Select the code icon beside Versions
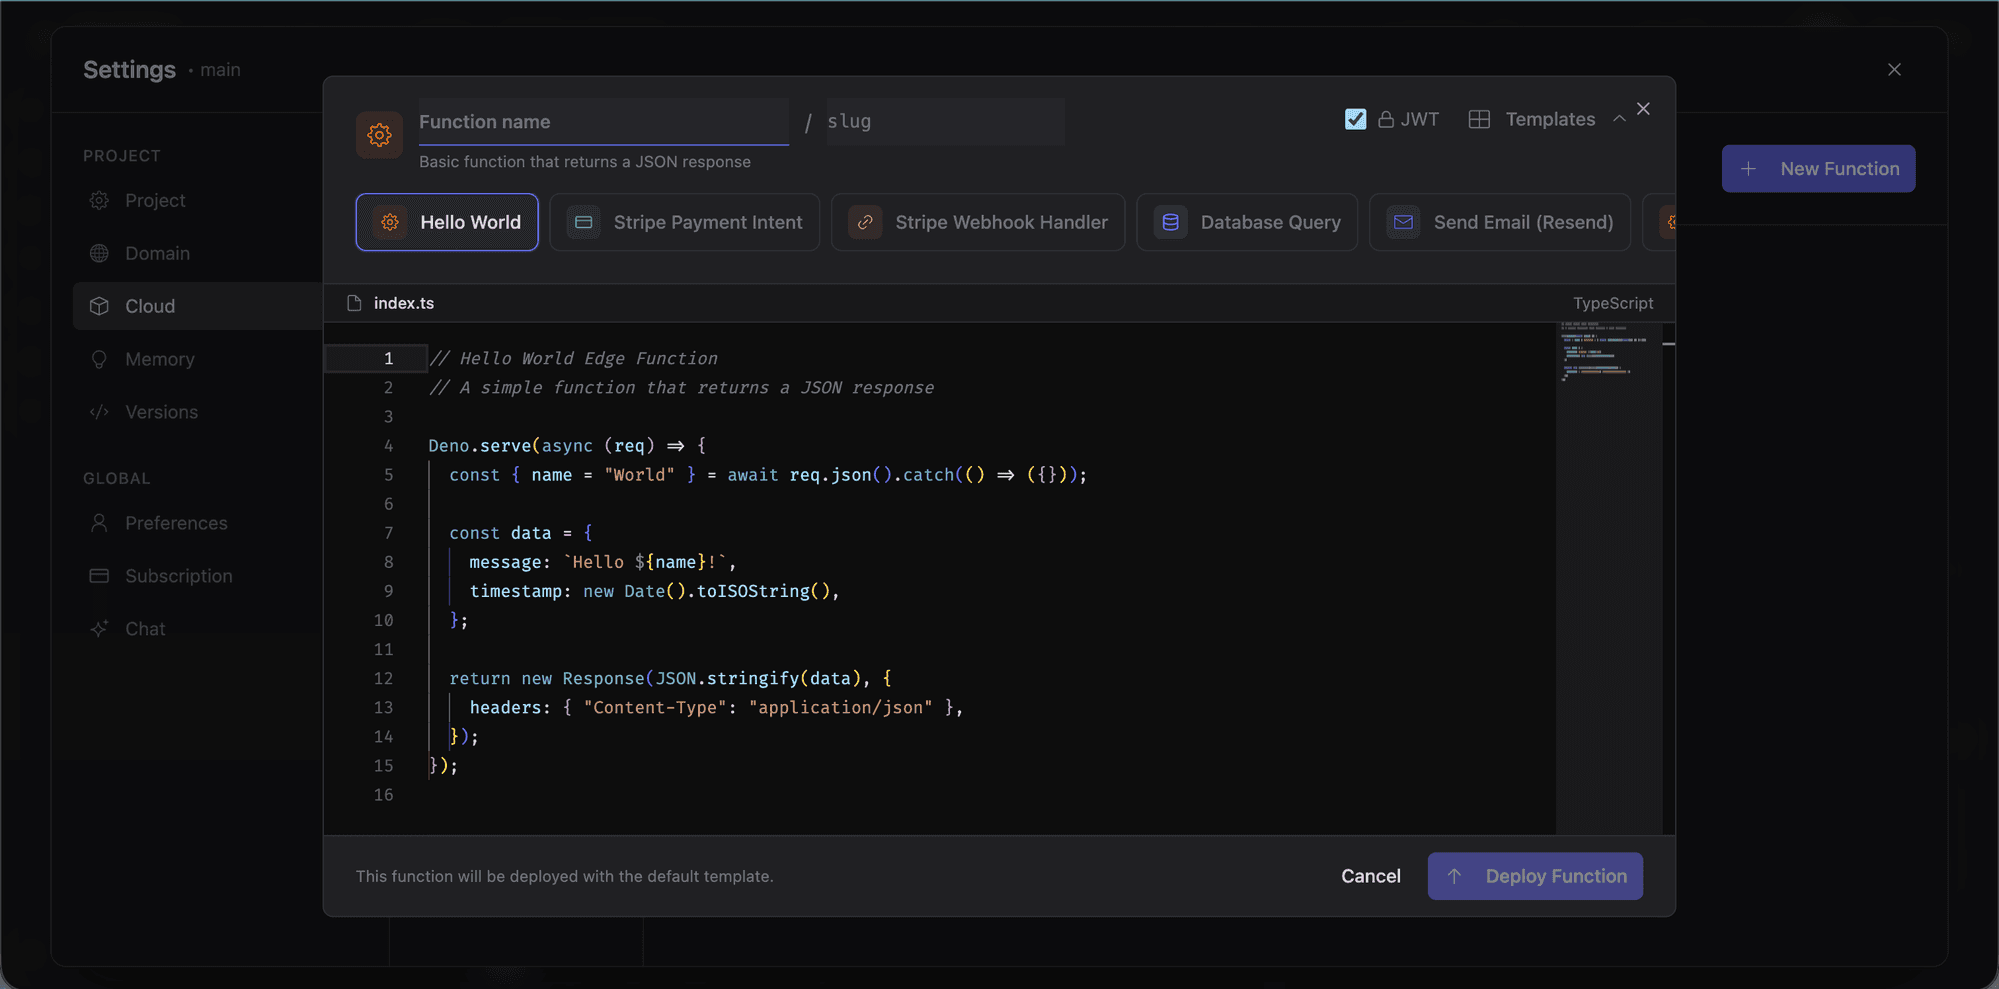Image resolution: width=1999 pixels, height=989 pixels. tap(100, 411)
